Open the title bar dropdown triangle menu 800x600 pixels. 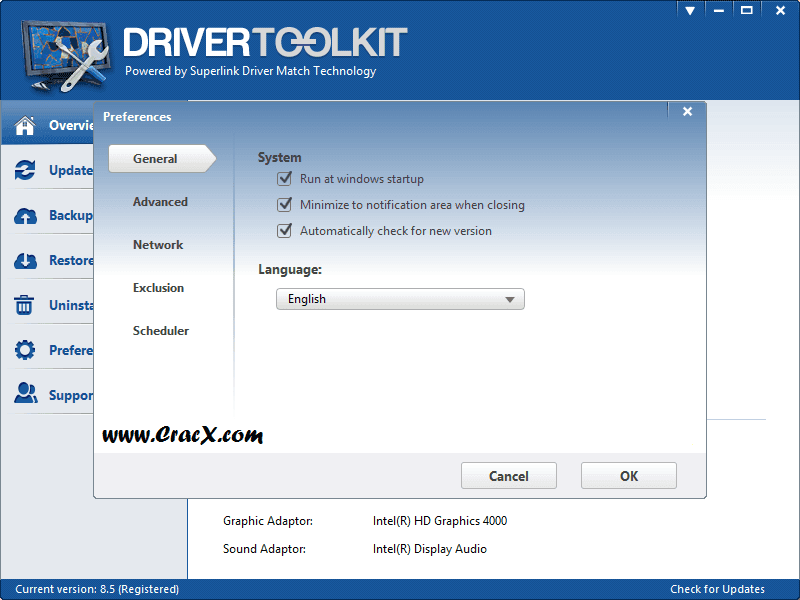click(x=690, y=10)
